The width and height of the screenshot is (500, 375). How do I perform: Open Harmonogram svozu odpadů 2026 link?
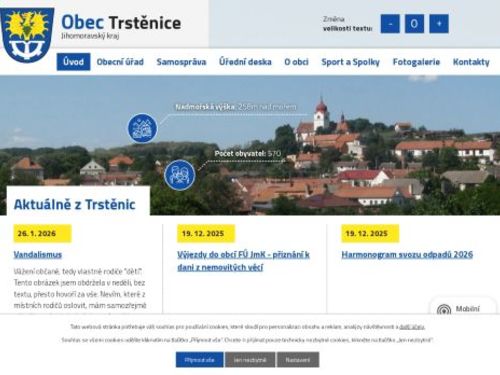pyautogui.click(x=407, y=255)
